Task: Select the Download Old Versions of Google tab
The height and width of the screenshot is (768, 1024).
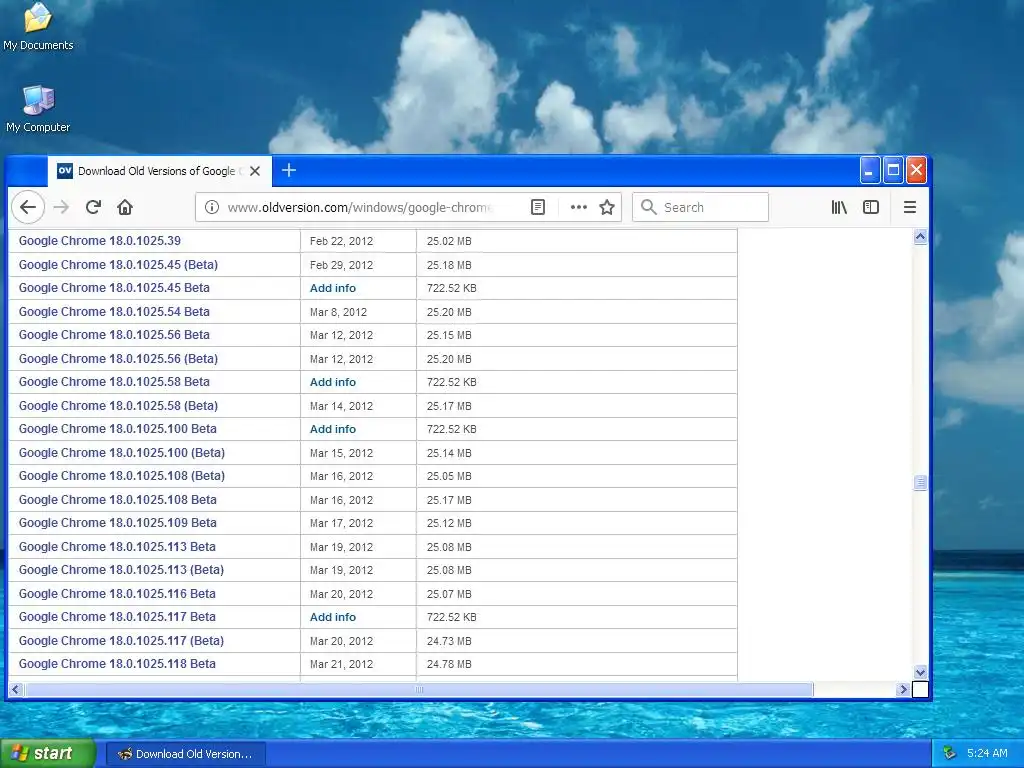Action: (159, 171)
